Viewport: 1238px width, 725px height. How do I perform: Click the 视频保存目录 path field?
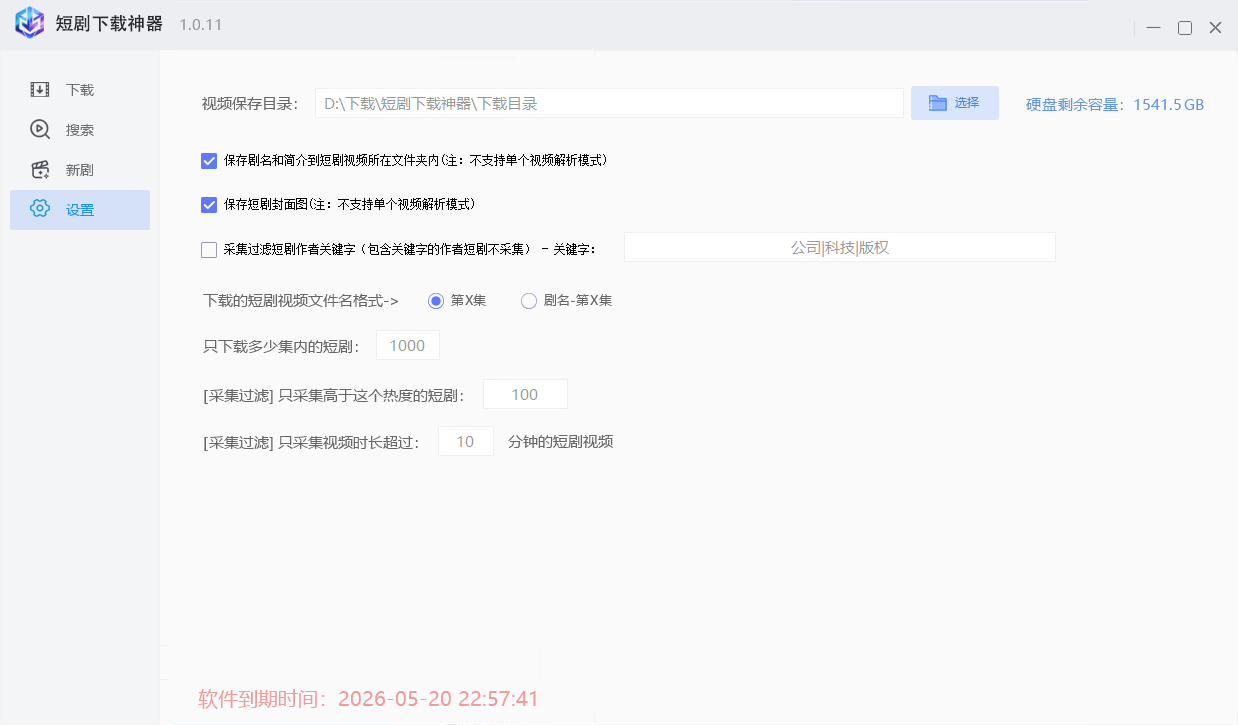(x=609, y=103)
